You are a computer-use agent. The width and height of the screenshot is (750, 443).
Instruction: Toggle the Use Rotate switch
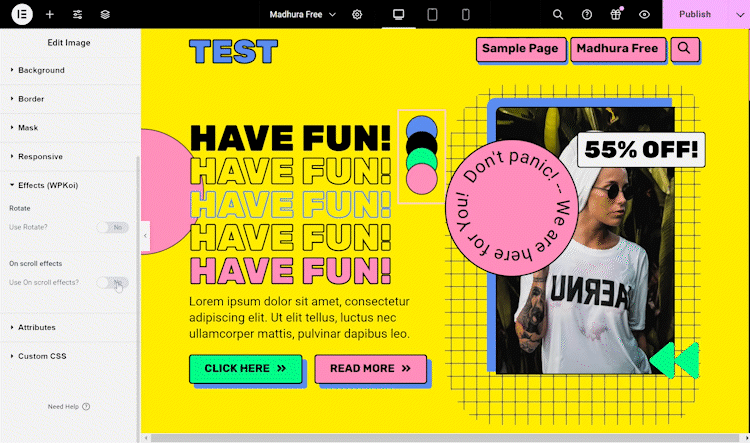tap(113, 227)
